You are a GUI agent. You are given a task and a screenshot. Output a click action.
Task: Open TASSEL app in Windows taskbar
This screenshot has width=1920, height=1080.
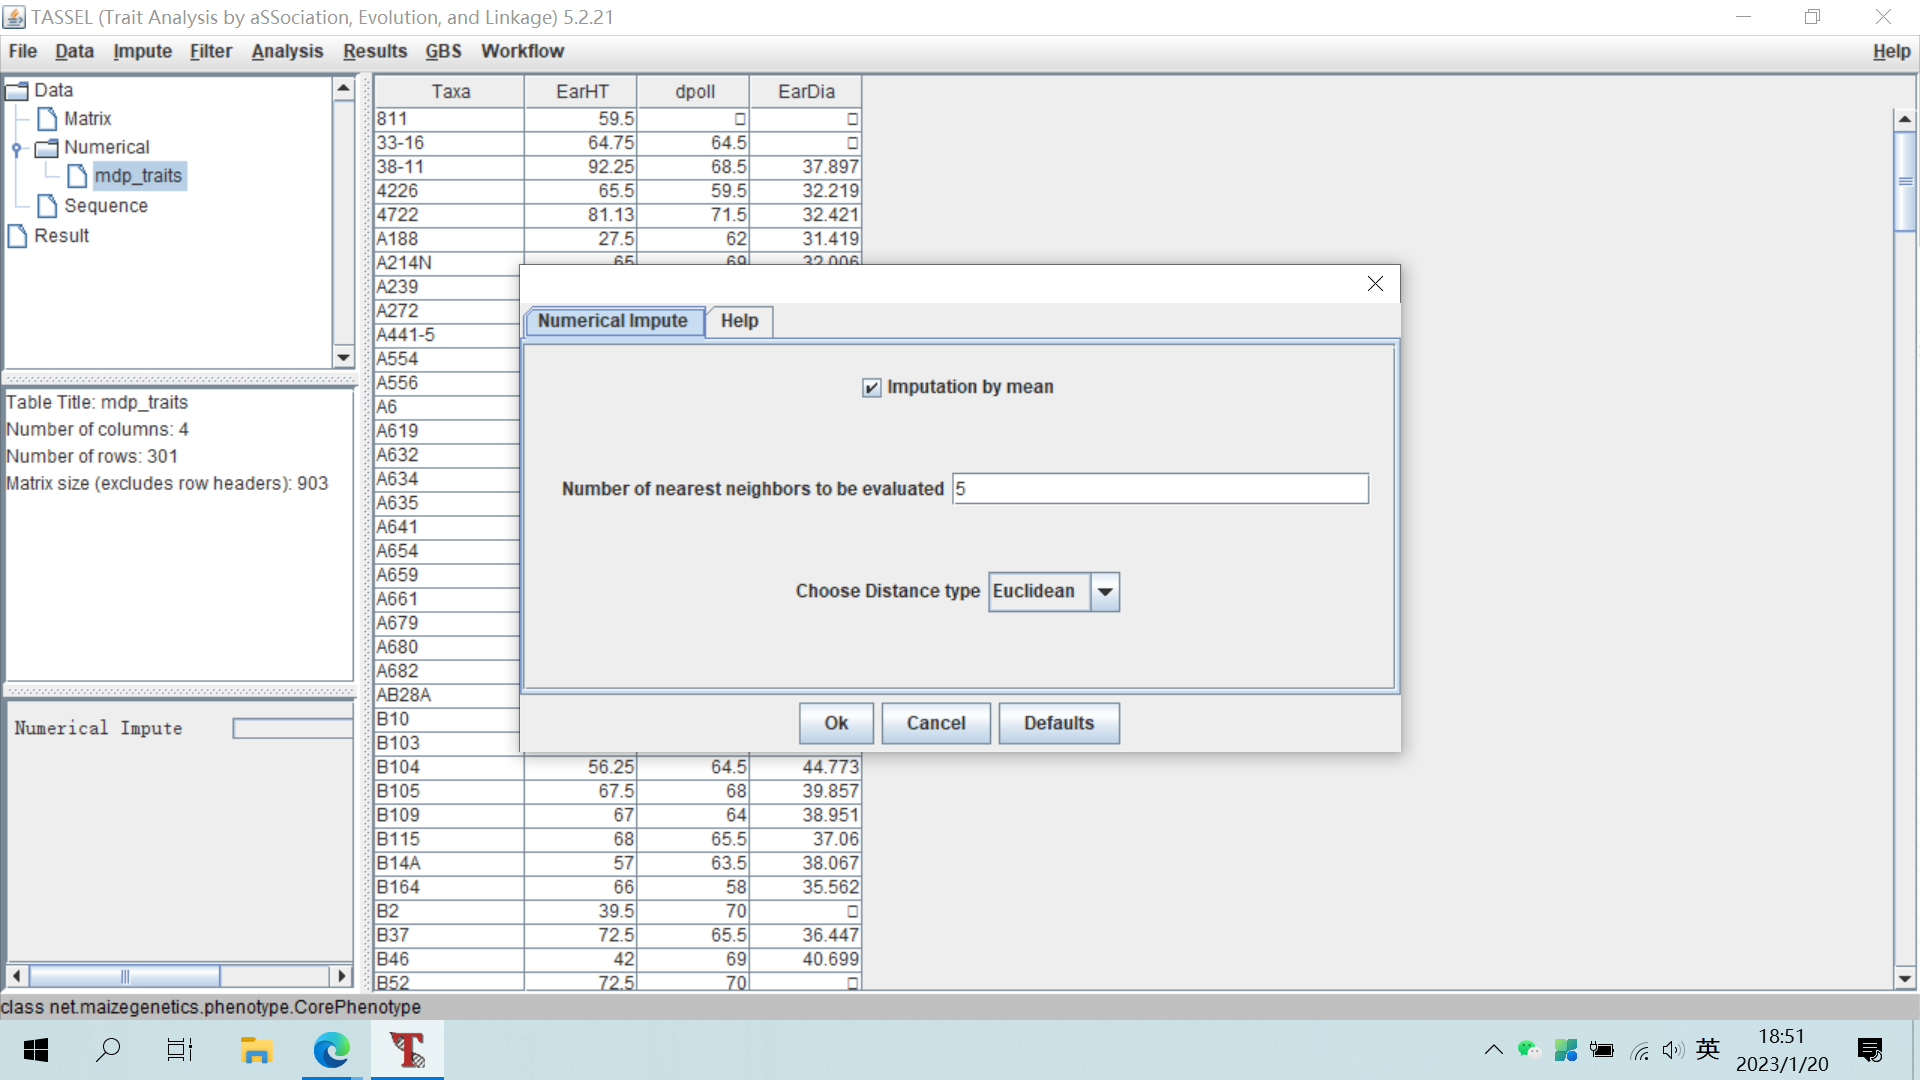pyautogui.click(x=407, y=1050)
